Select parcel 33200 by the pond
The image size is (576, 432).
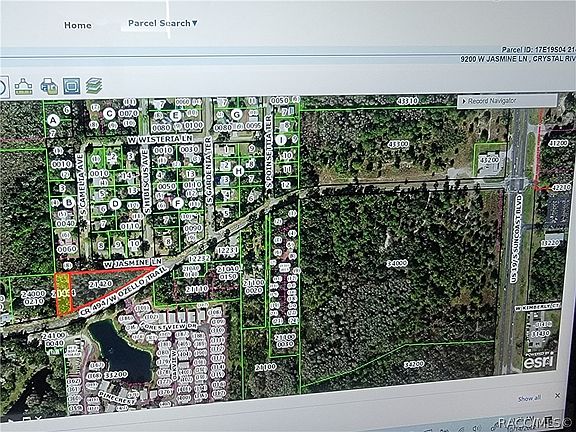coord(116,374)
